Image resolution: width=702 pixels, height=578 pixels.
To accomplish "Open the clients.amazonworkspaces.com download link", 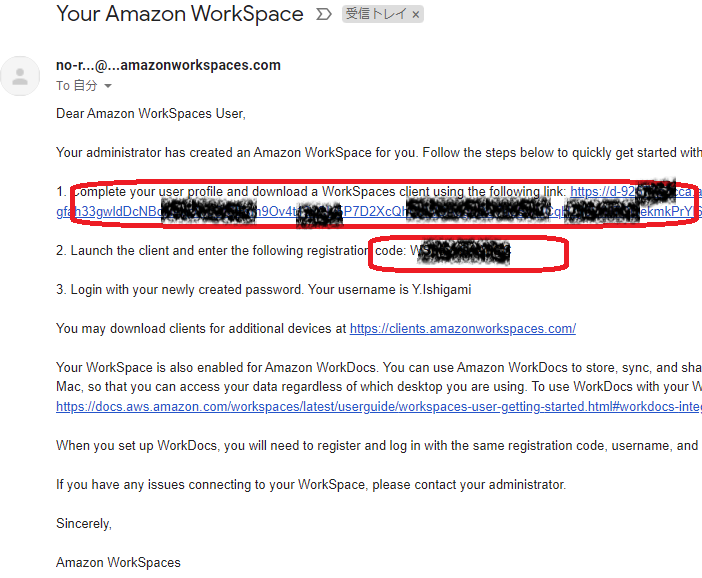I will (462, 328).
